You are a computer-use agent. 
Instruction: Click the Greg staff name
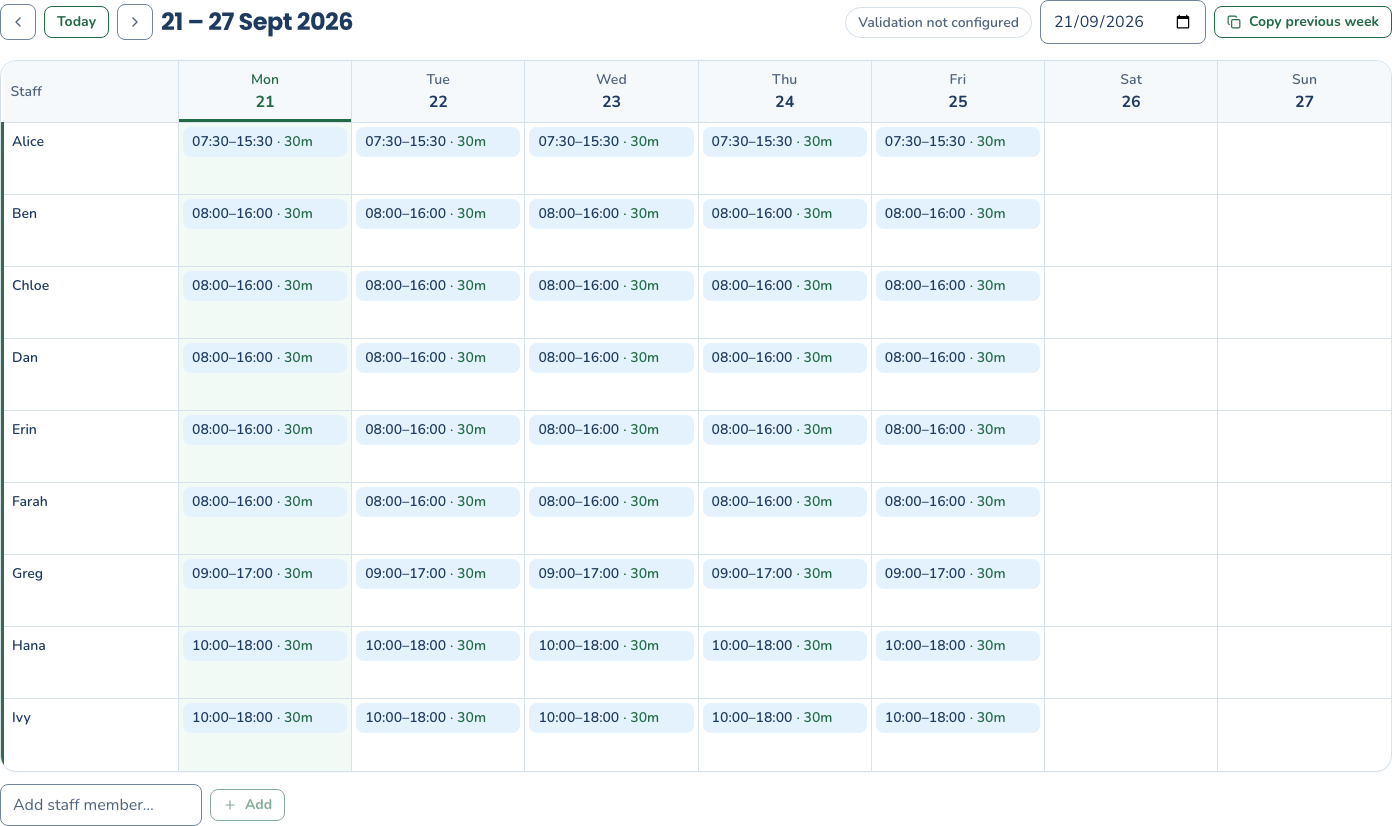click(27, 574)
